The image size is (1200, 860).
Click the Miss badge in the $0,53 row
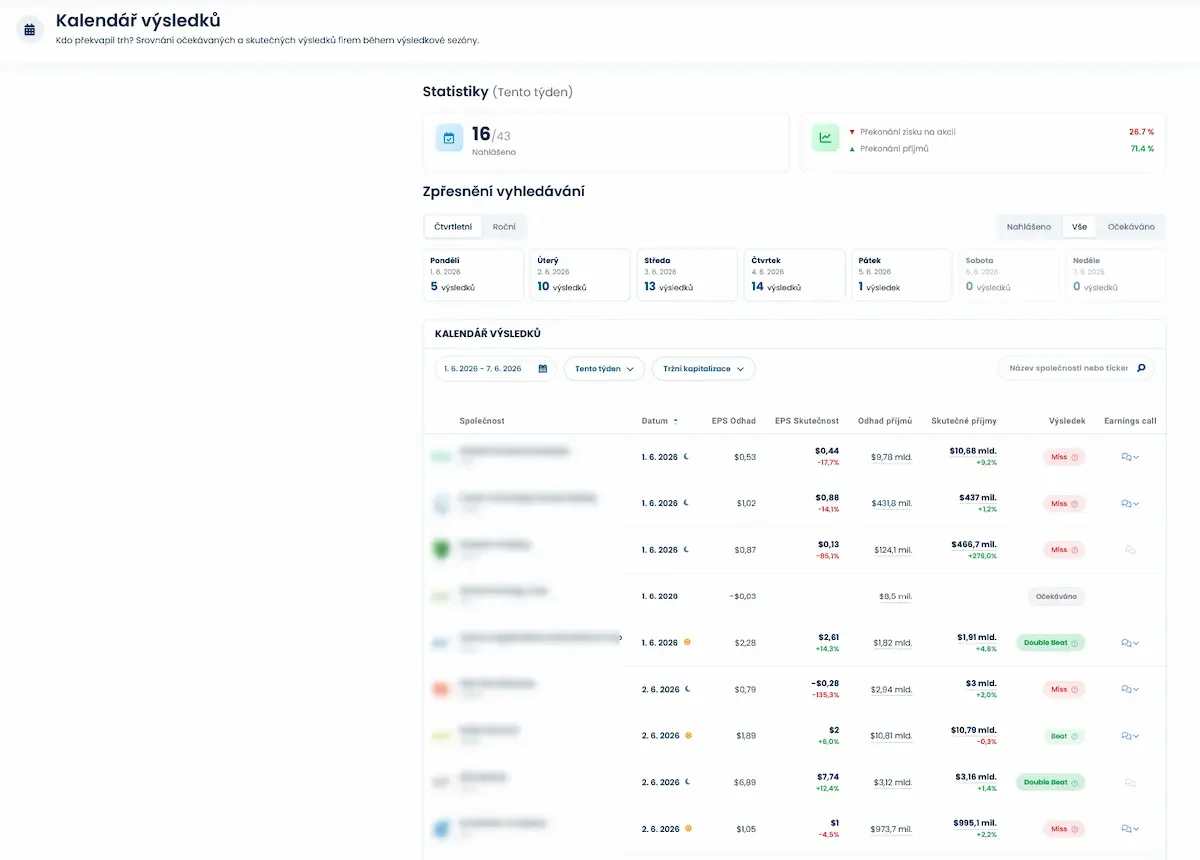pyautogui.click(x=1063, y=457)
